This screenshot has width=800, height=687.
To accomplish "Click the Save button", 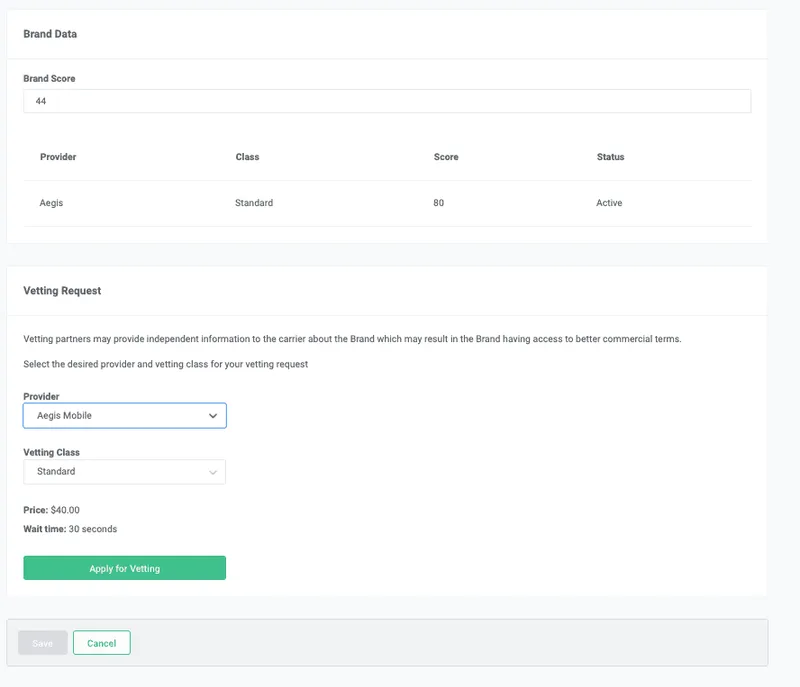I will (x=42, y=643).
